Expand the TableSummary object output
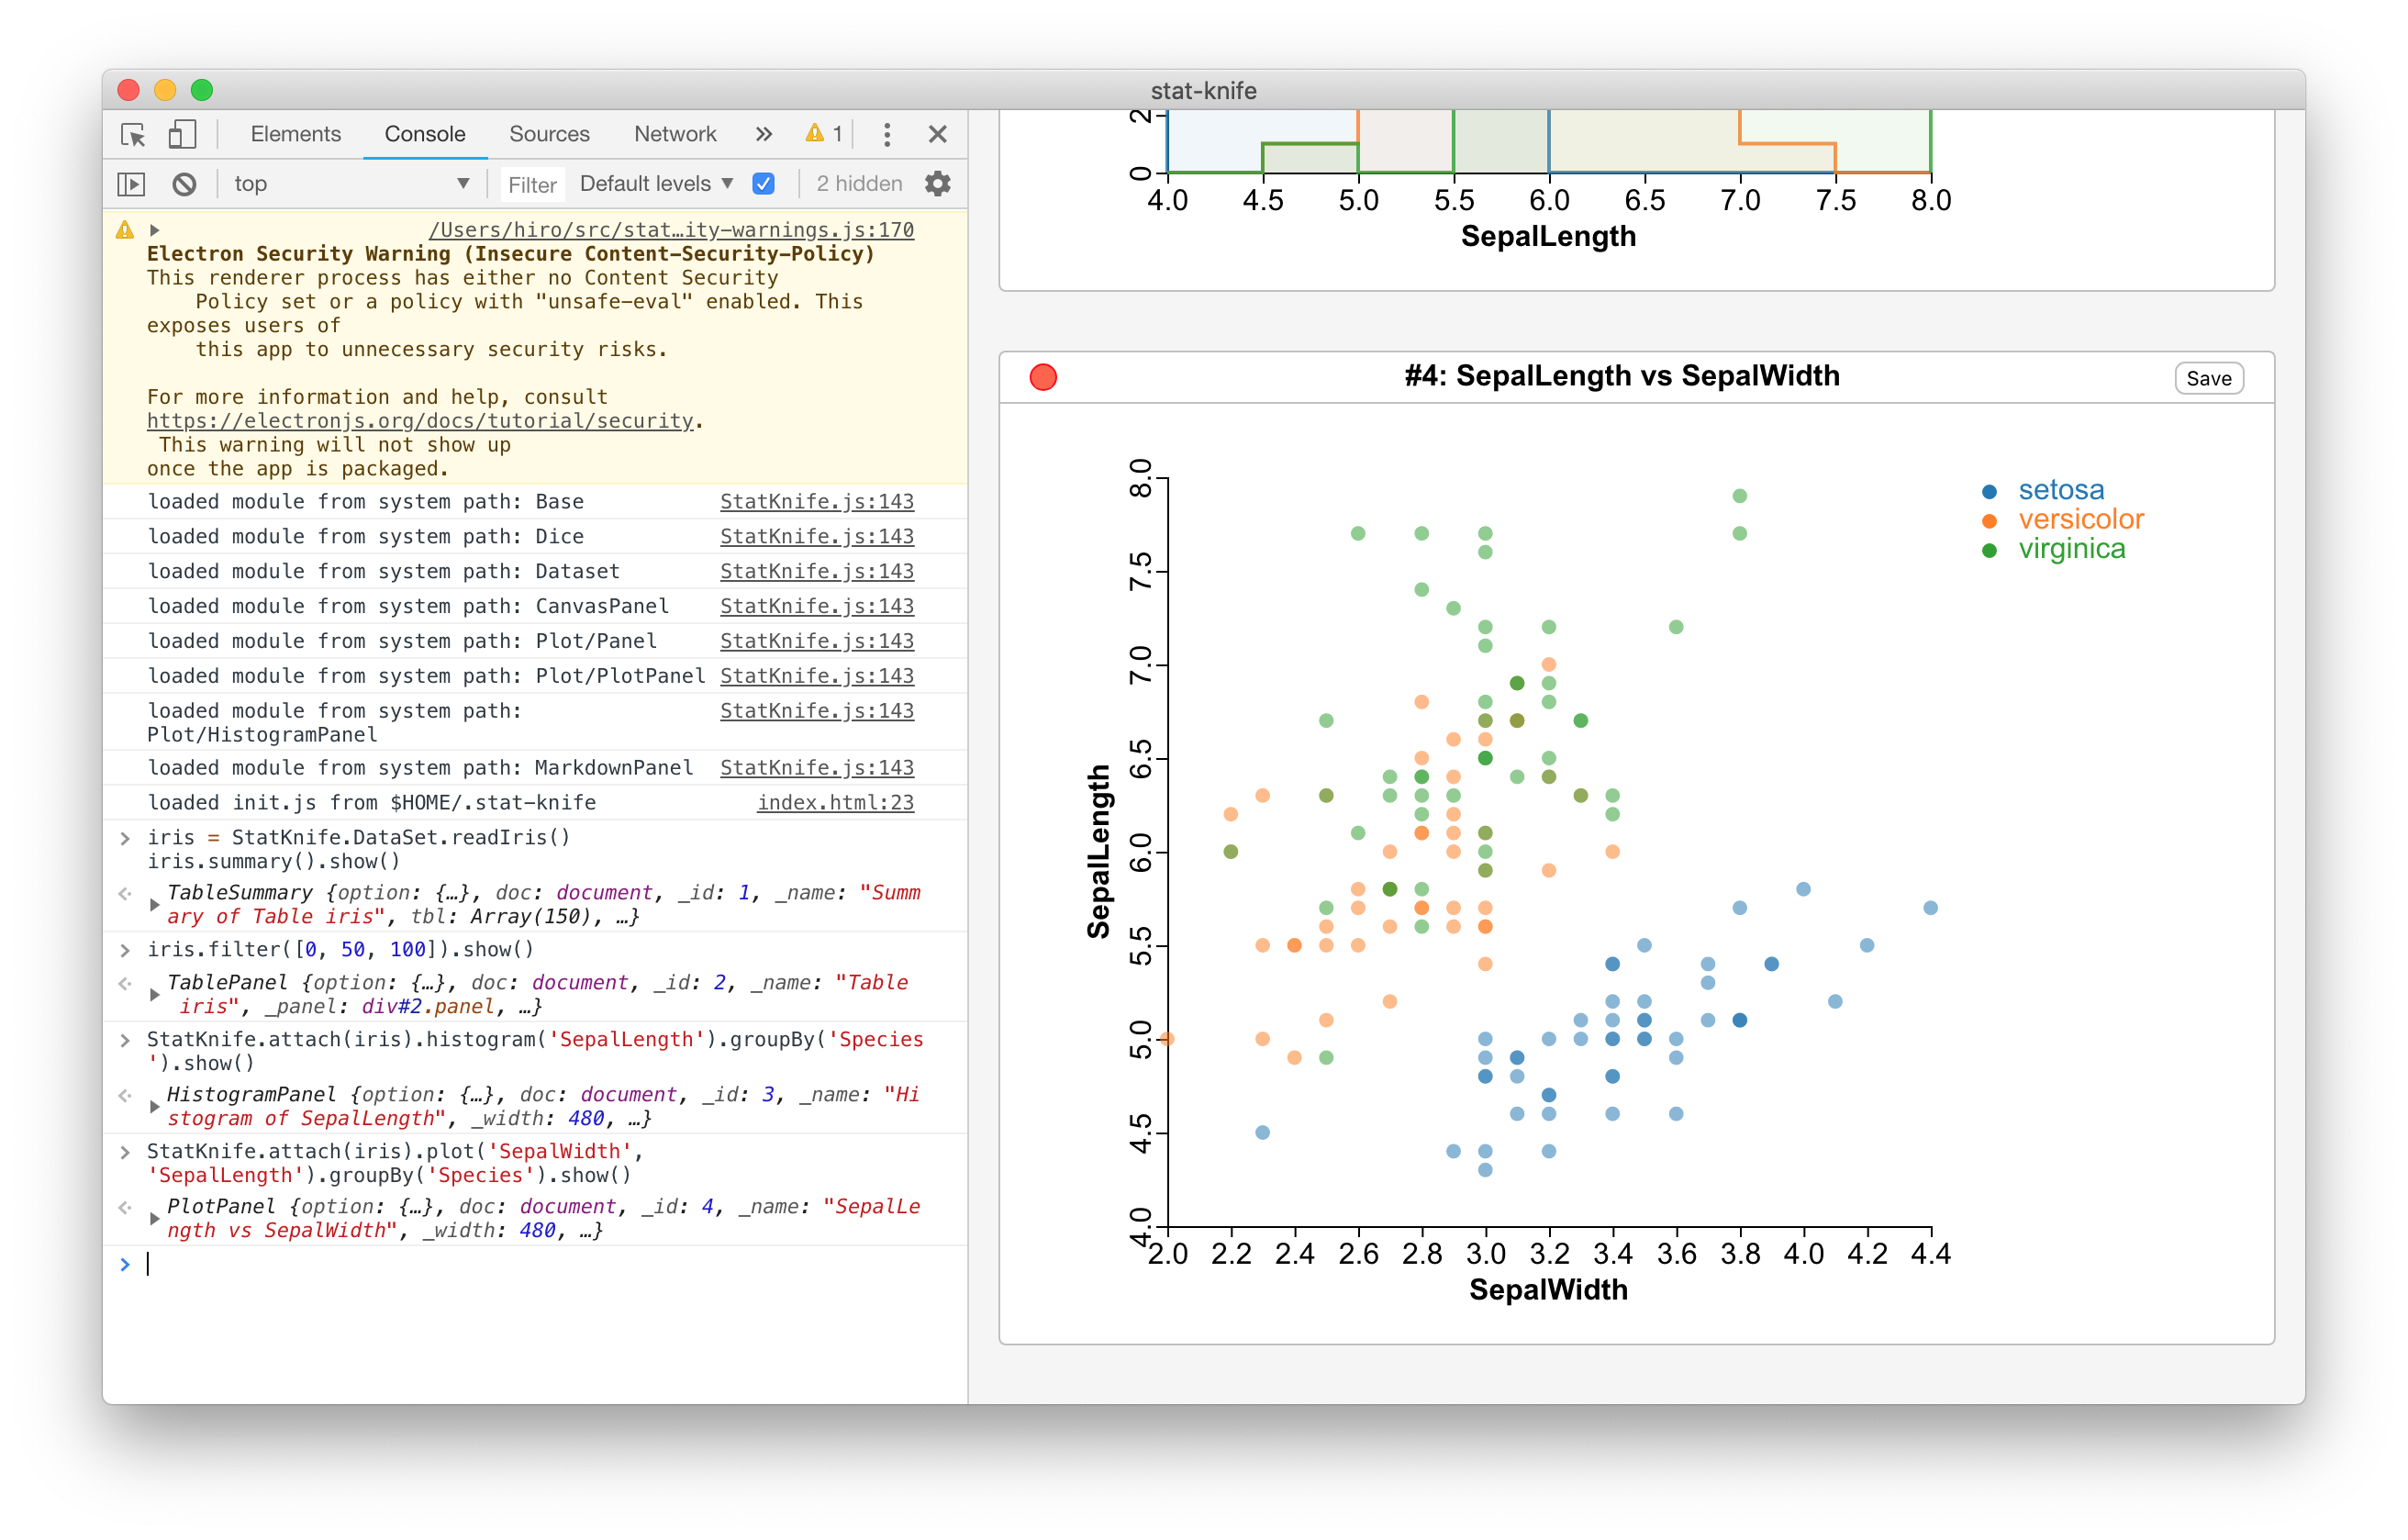This screenshot has width=2408, height=1540. (x=155, y=904)
